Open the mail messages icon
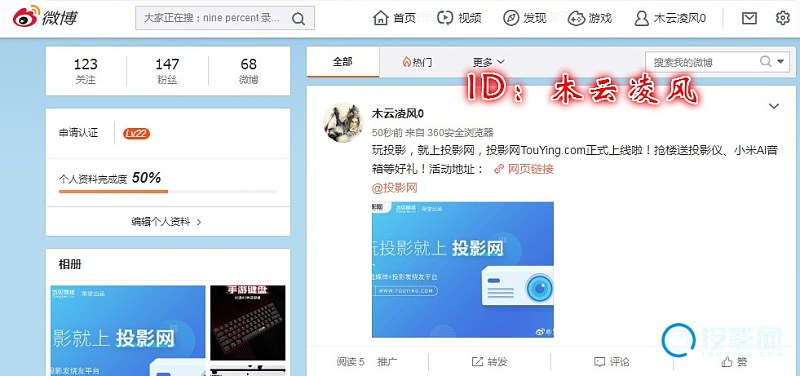This screenshot has height=376, width=800. (749, 18)
